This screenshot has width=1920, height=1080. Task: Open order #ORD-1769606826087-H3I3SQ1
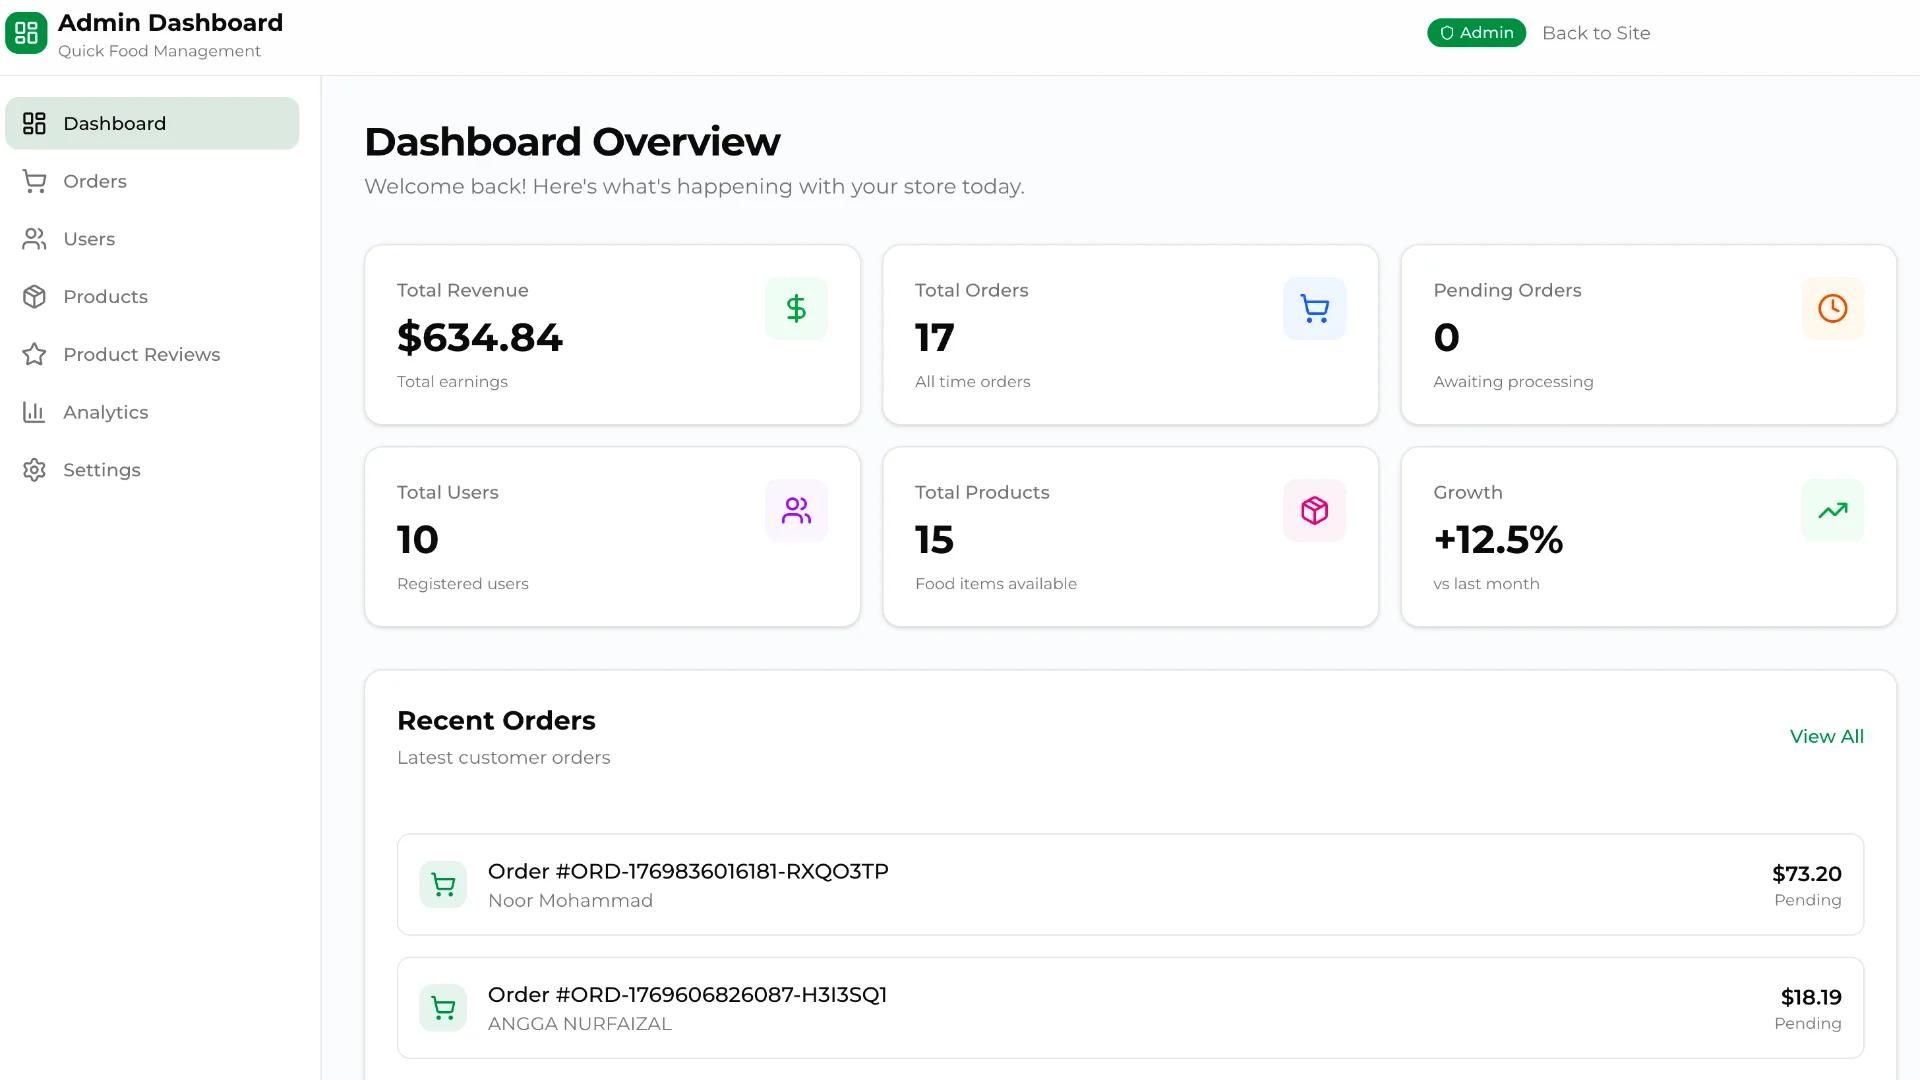(1130, 1008)
